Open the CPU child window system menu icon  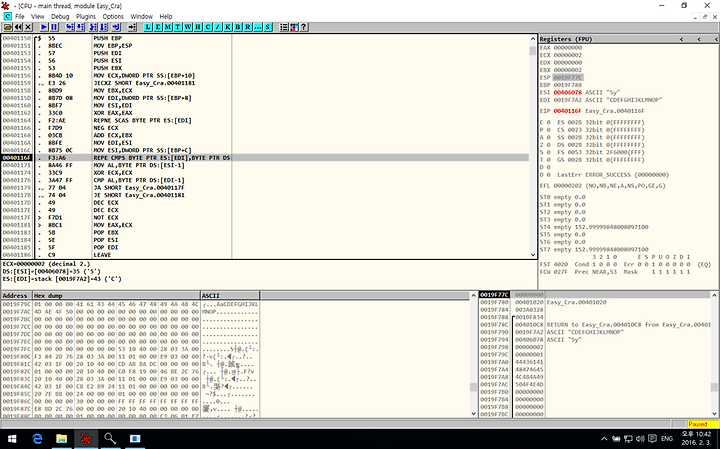[7, 16]
